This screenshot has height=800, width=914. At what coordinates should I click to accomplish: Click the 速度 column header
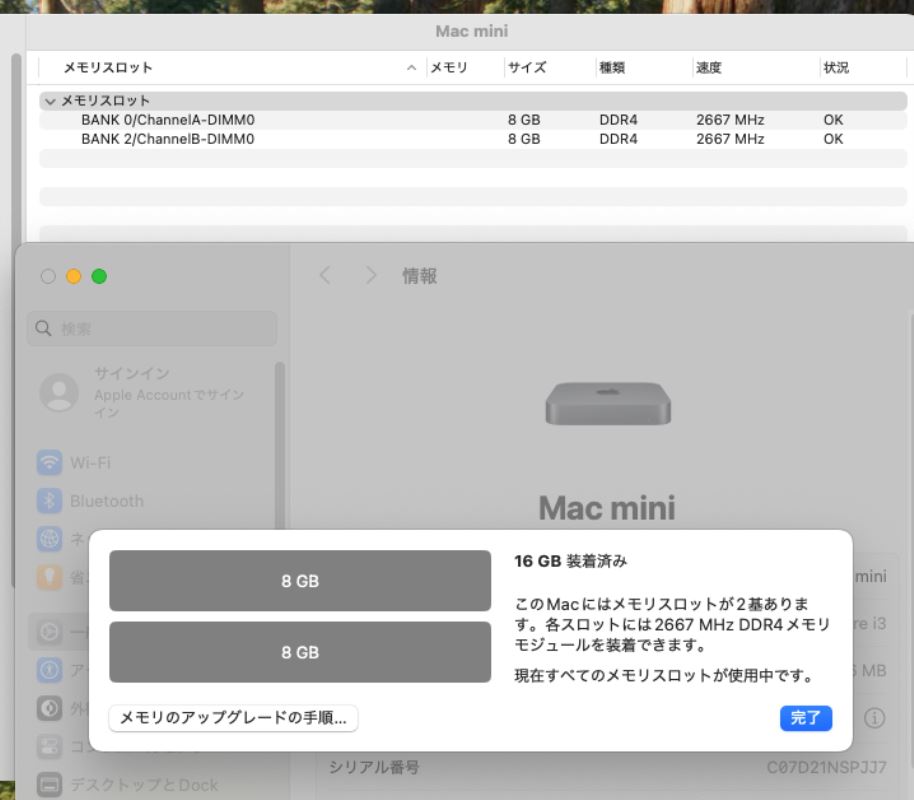coord(709,68)
